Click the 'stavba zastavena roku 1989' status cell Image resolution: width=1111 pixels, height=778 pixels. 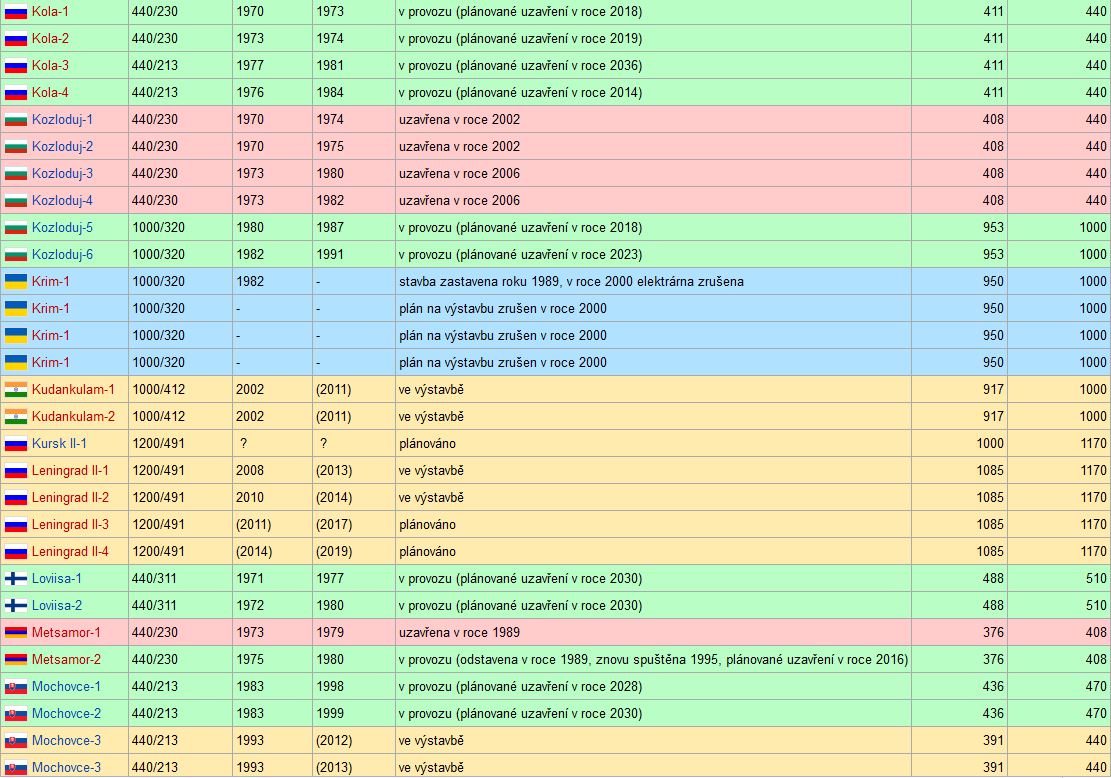[x=571, y=282]
